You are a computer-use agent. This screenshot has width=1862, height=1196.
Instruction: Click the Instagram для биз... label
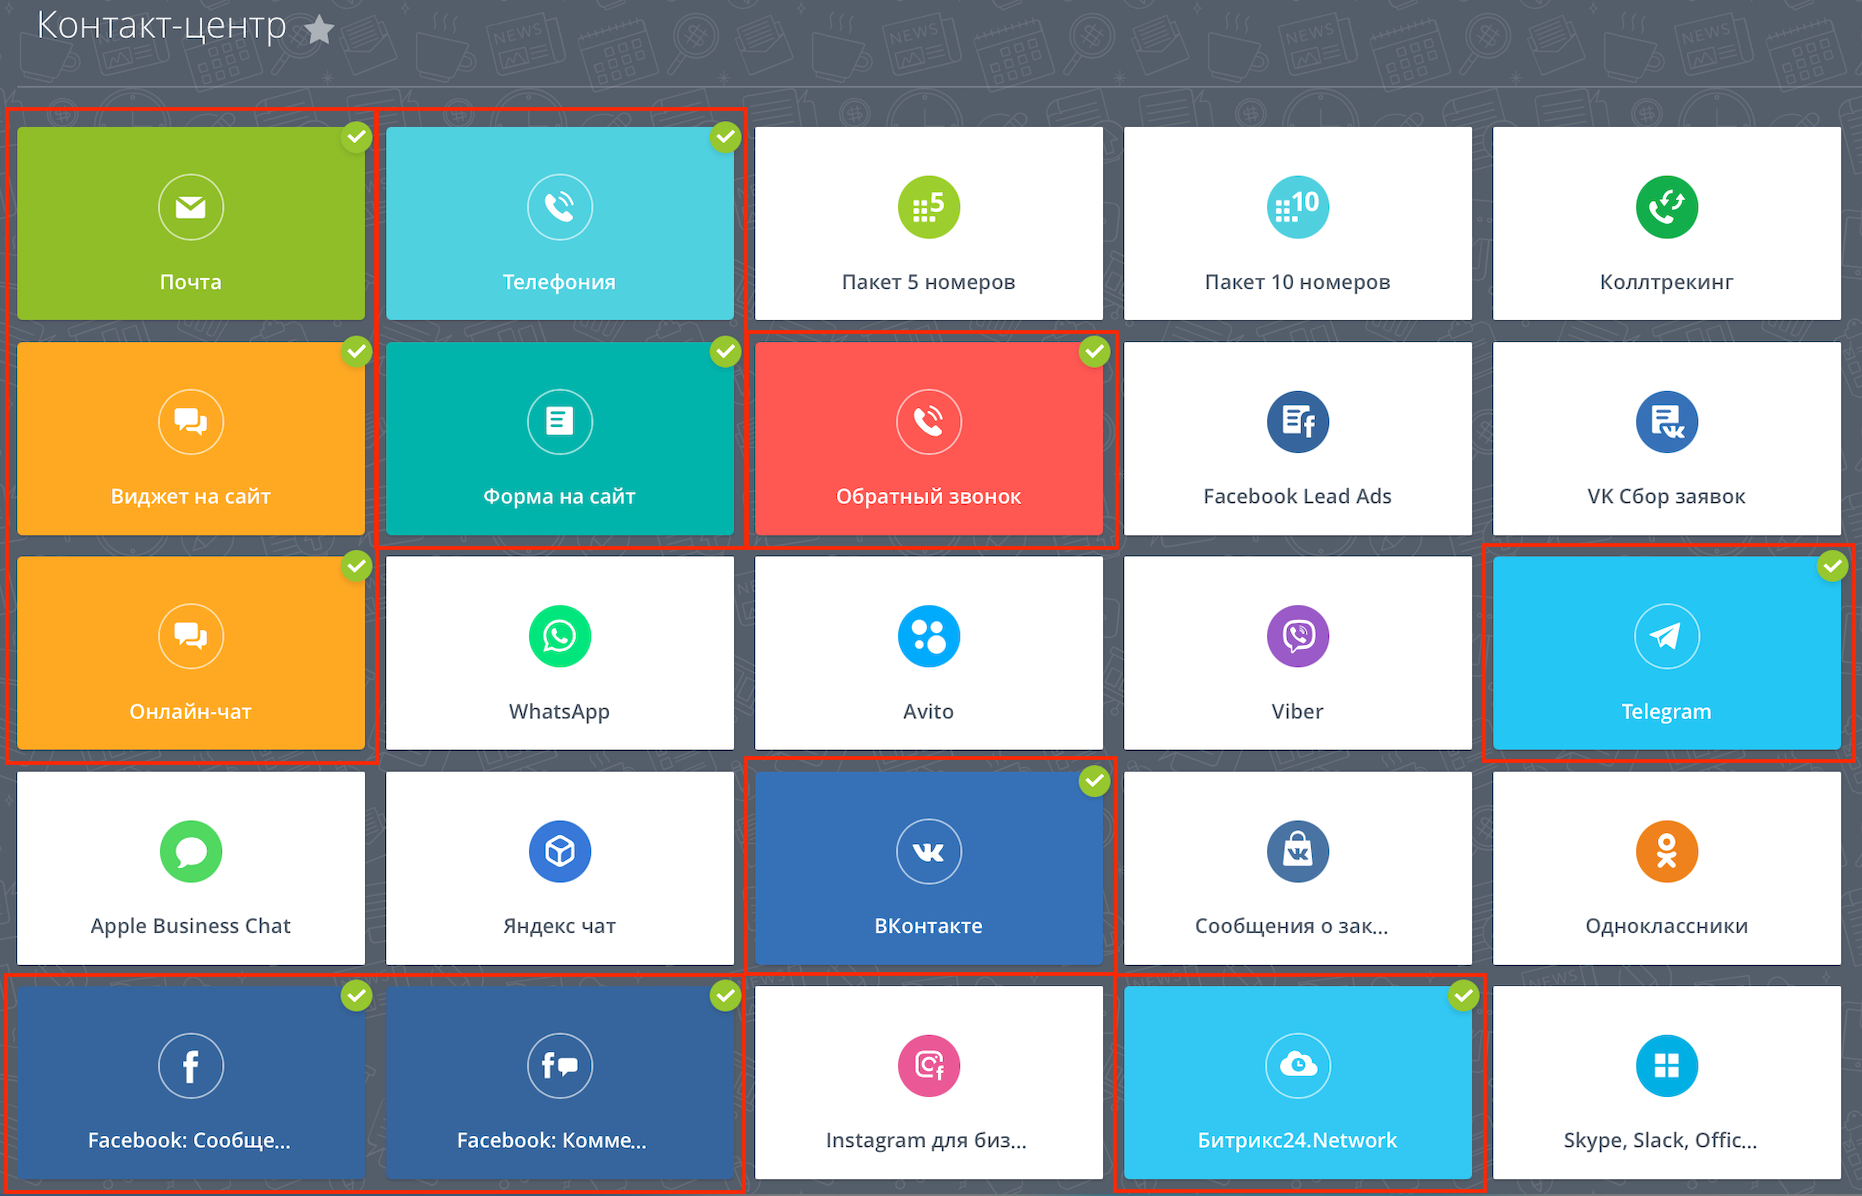click(926, 1140)
